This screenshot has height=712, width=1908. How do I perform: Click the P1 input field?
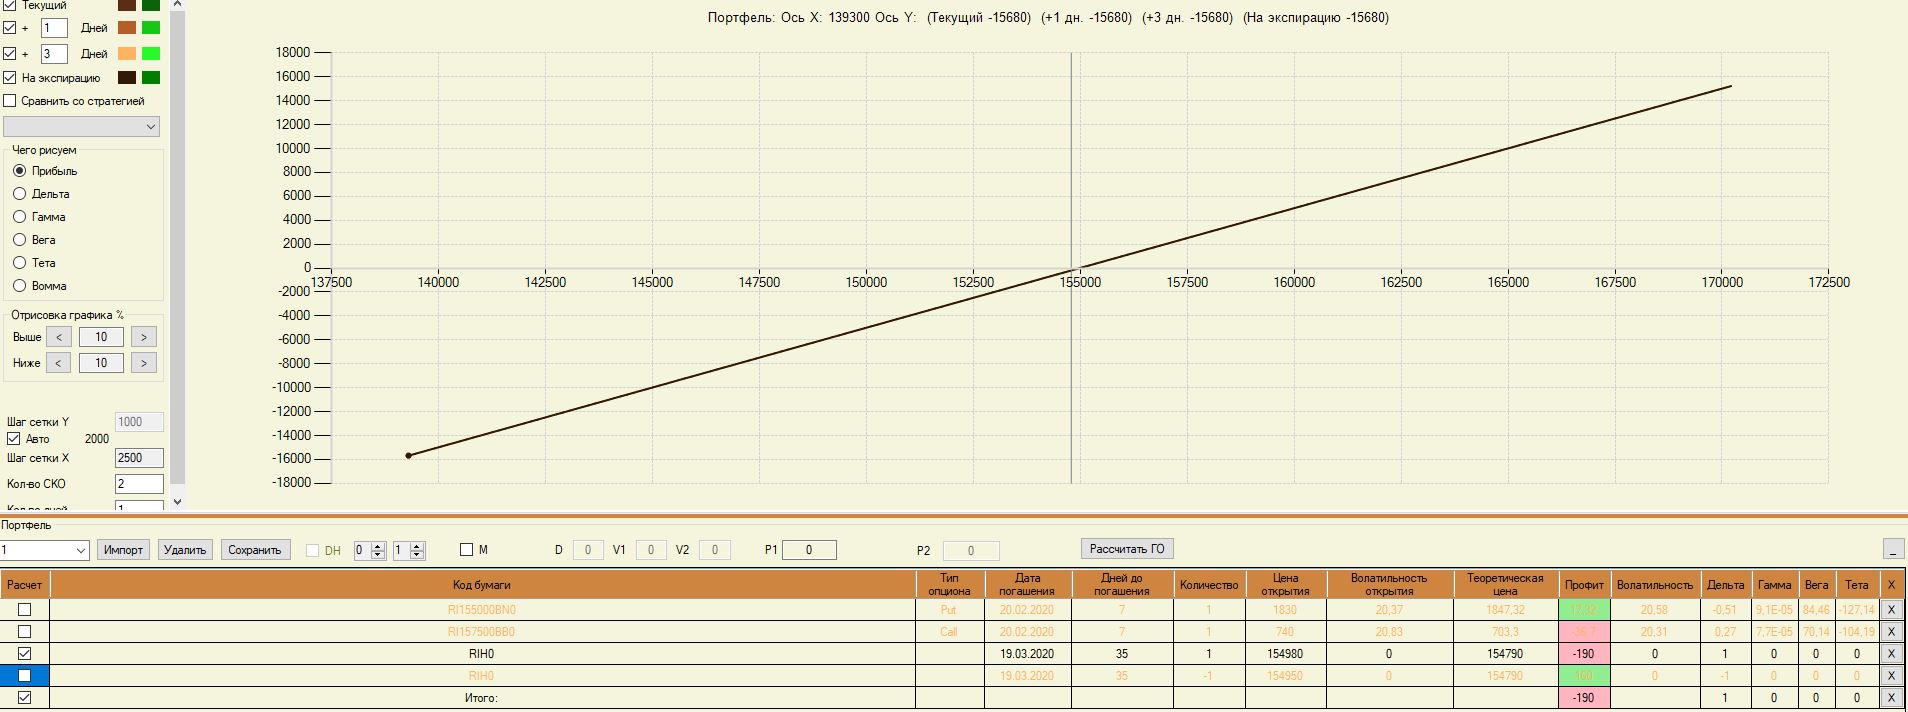click(x=809, y=550)
